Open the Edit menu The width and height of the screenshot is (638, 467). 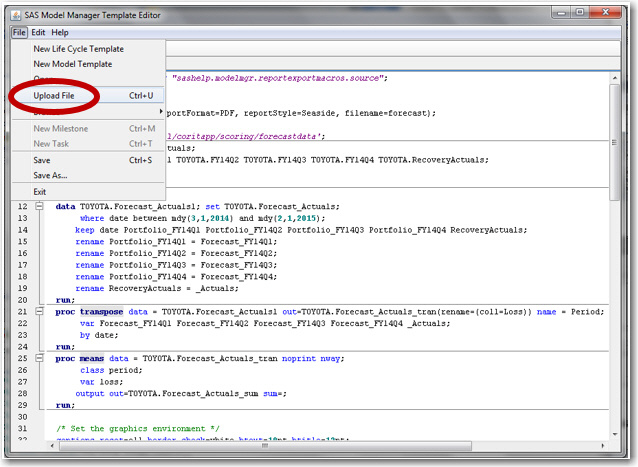38,32
